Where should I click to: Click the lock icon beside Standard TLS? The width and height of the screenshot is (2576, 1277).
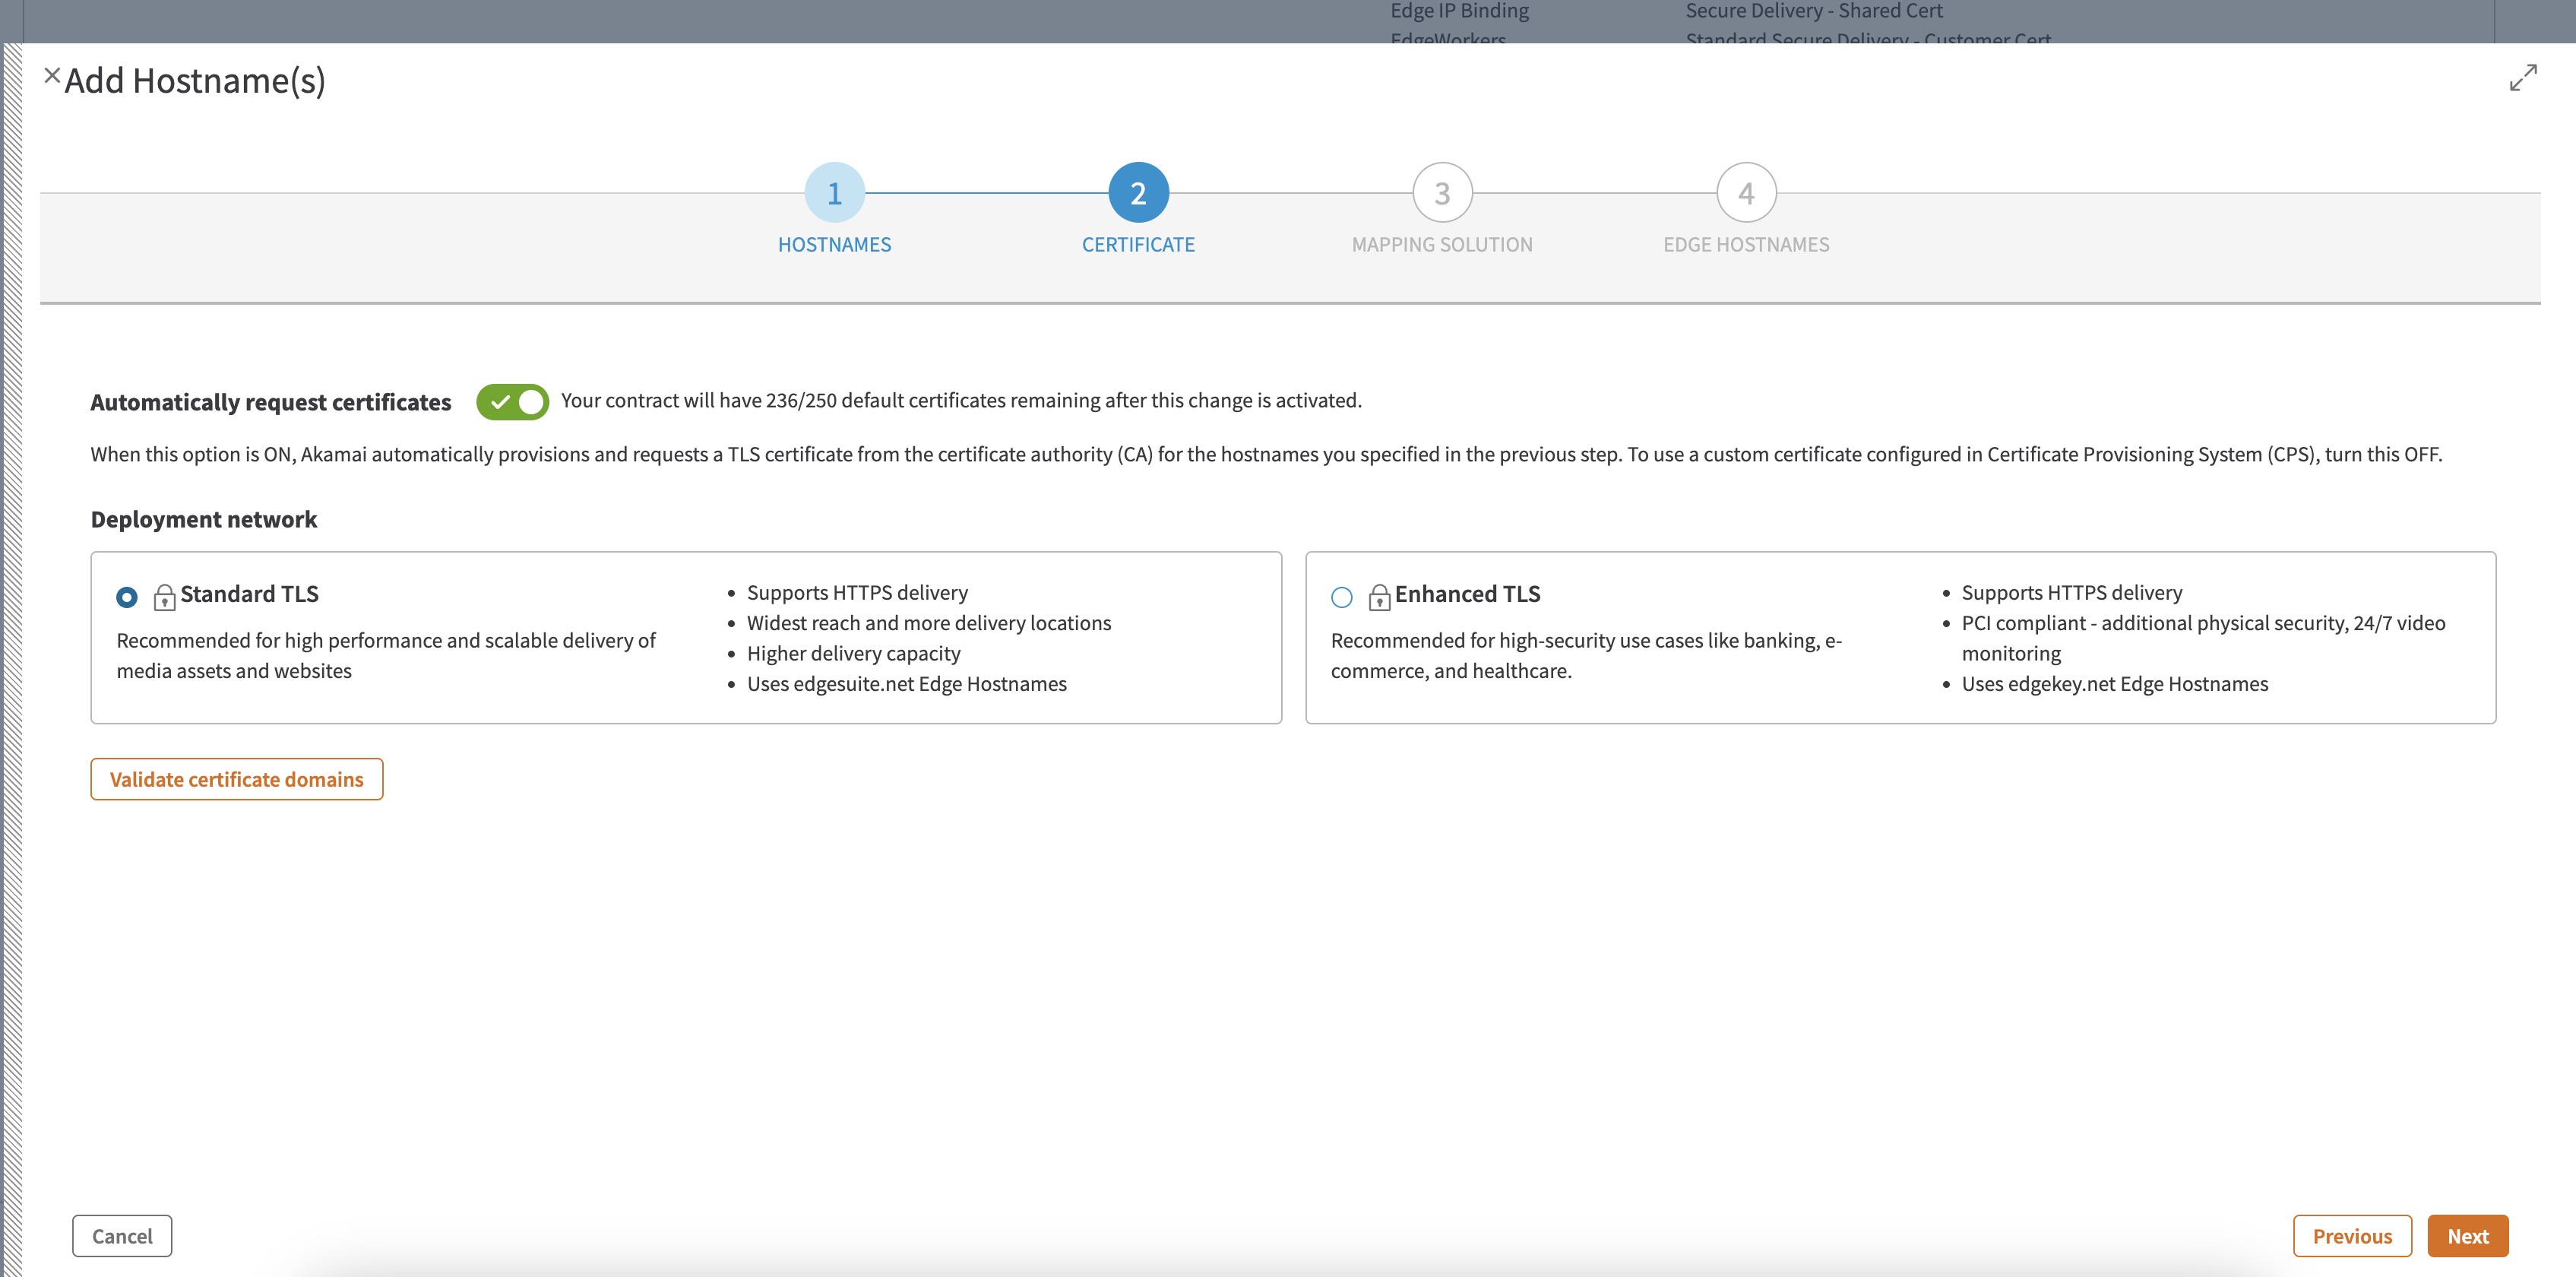(164, 597)
